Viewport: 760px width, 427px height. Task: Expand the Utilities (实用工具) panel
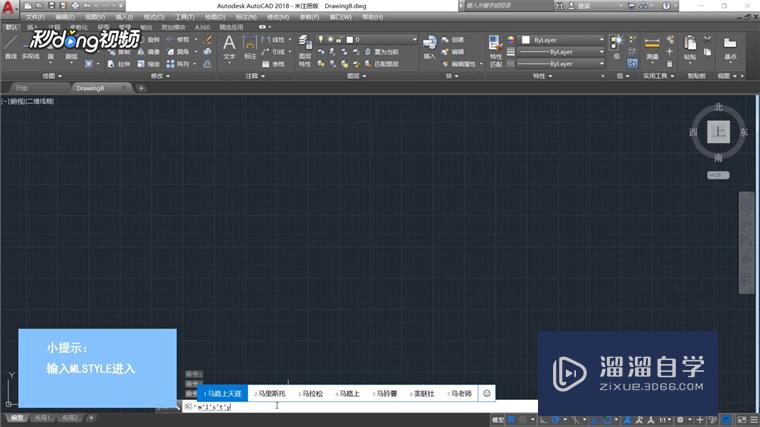pos(658,76)
